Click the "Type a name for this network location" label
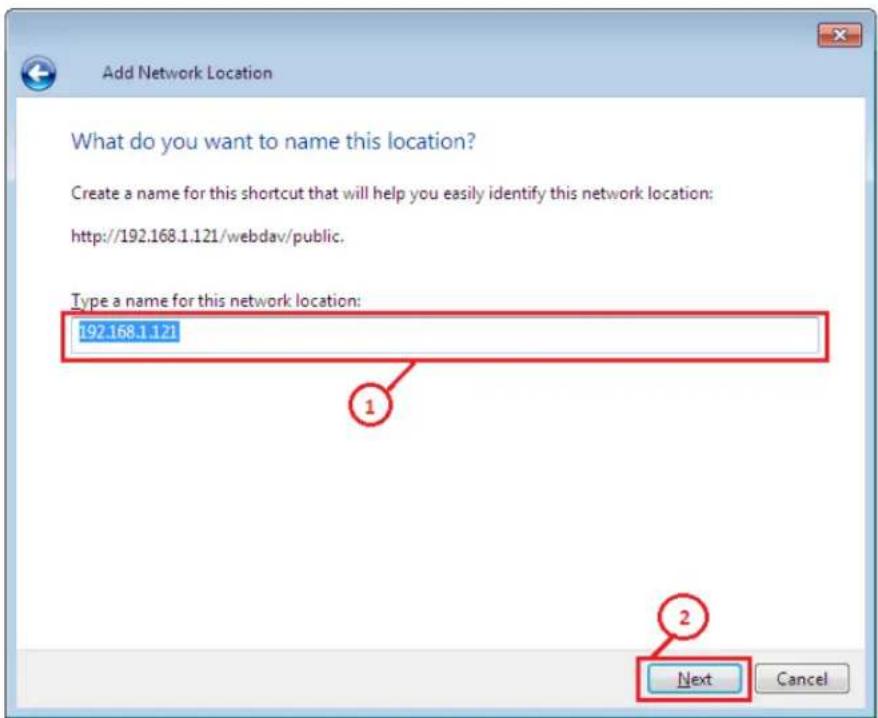The height and width of the screenshot is (718, 878). point(216,301)
